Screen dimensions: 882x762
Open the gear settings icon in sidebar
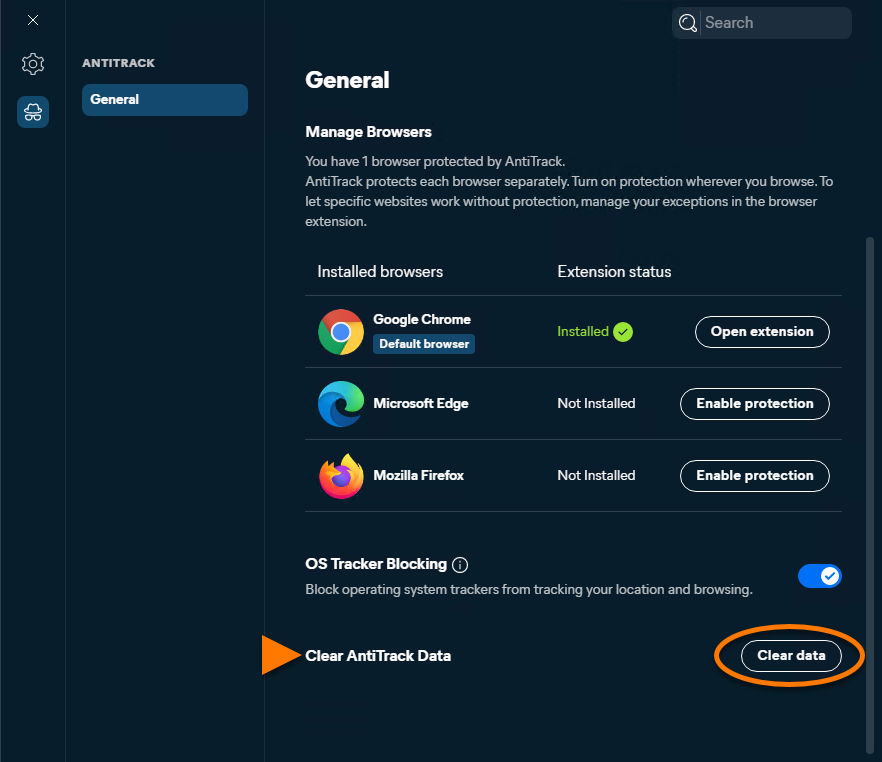[33, 64]
